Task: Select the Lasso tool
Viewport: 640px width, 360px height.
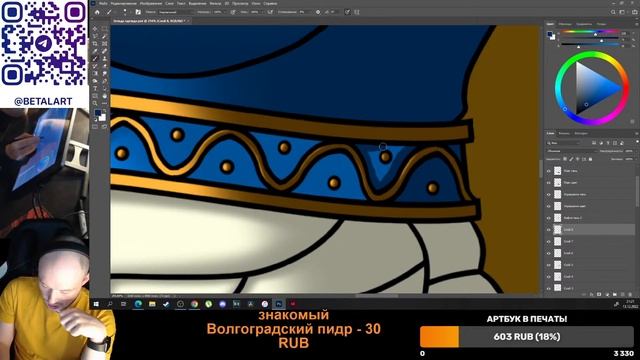Action: click(95, 36)
